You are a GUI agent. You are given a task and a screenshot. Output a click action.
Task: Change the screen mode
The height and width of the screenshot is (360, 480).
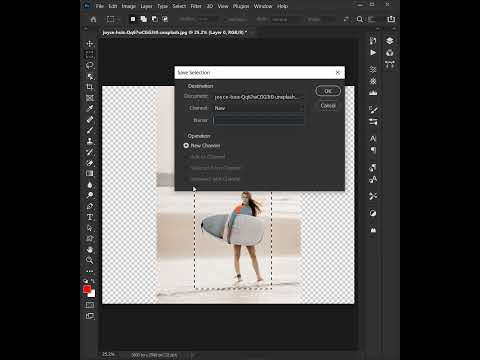coord(90,316)
